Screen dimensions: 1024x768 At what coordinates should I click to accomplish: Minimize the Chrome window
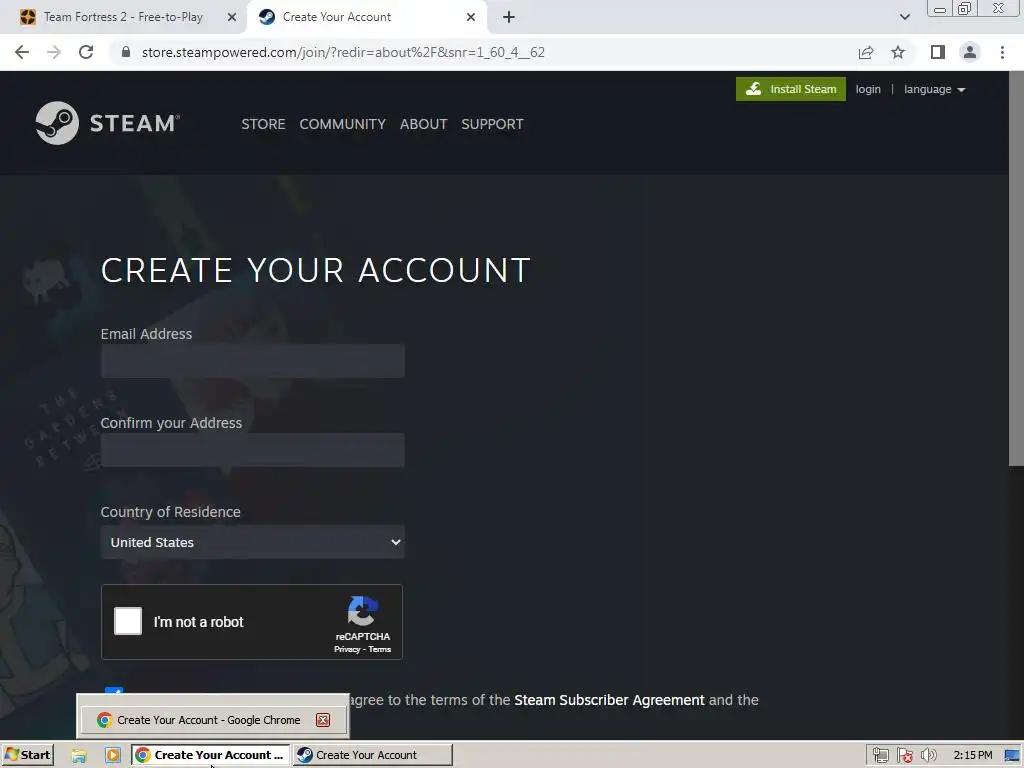(940, 8)
